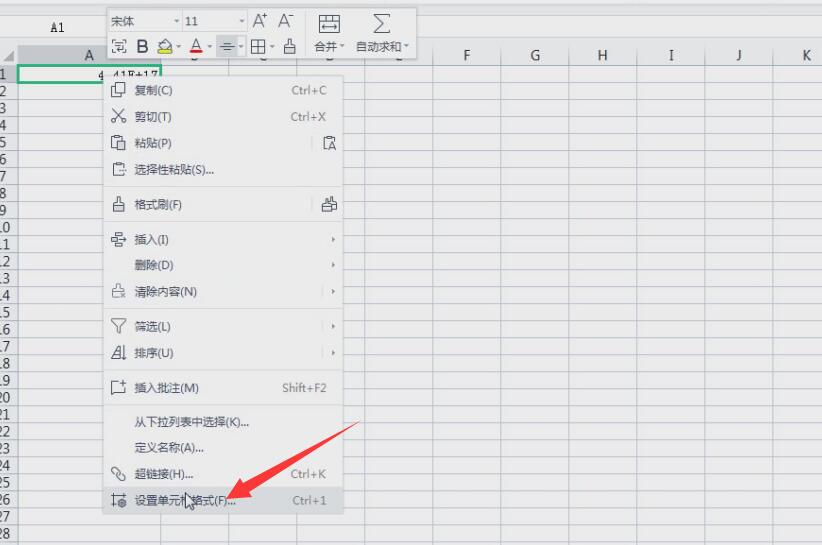The width and height of the screenshot is (822, 545).
Task: Click the center alignment icon
Action: point(227,46)
